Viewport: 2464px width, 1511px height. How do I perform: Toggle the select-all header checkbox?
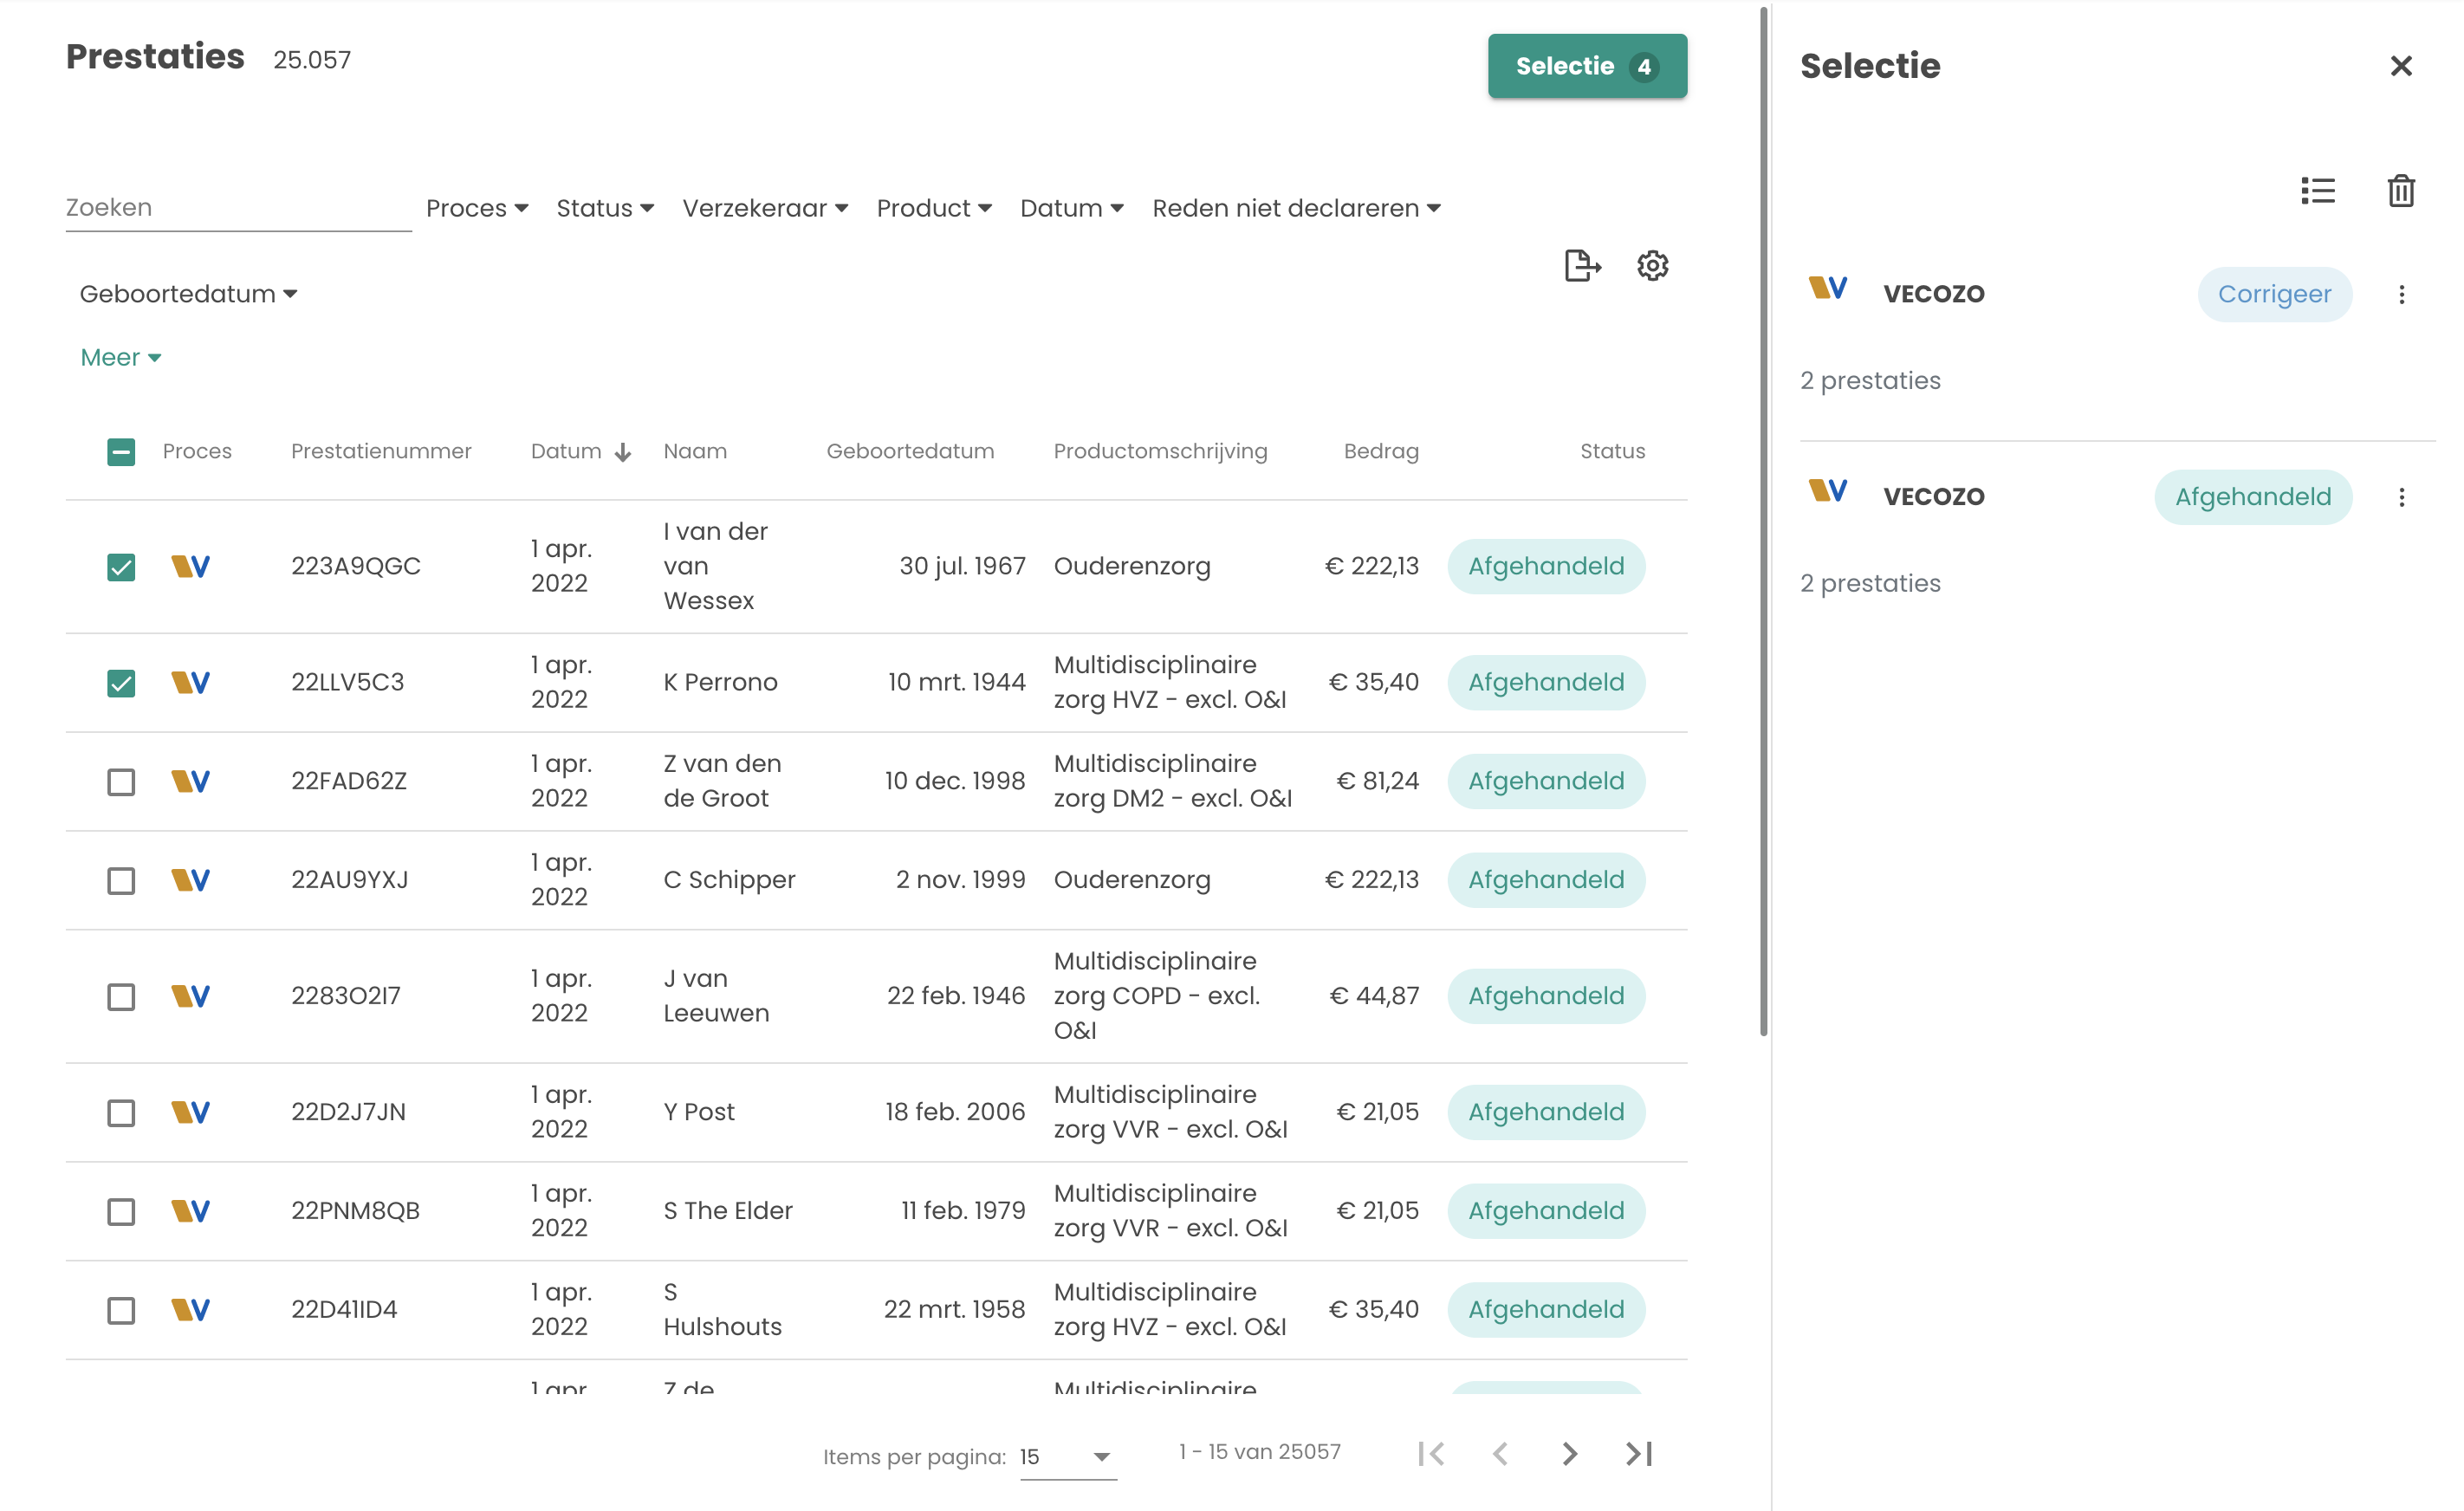pos(121,453)
